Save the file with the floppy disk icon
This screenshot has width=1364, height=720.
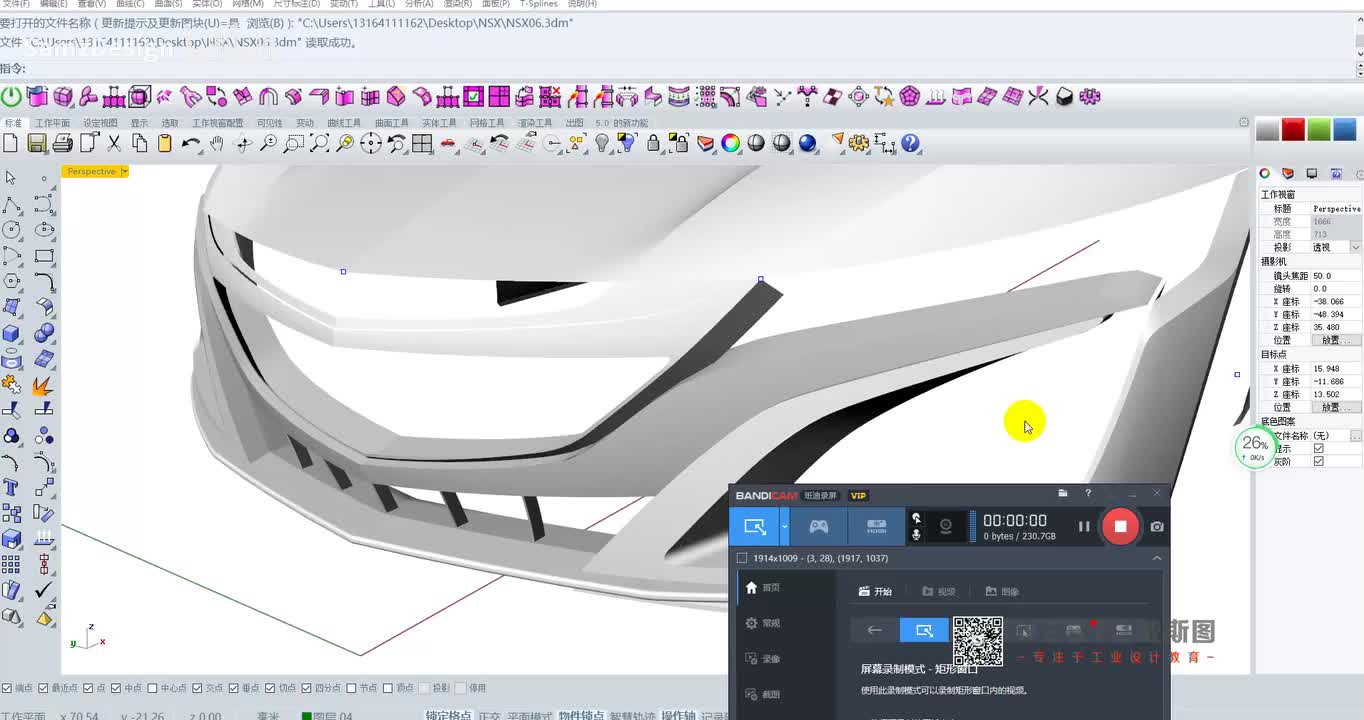click(37, 144)
